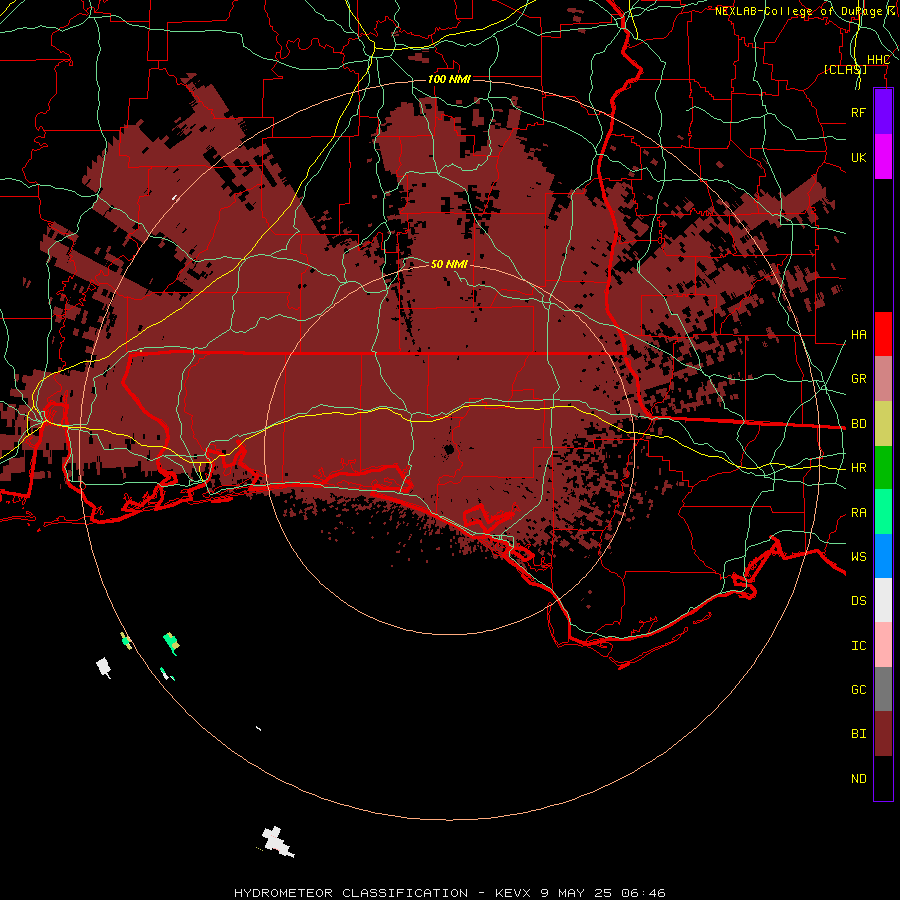The height and width of the screenshot is (900, 900).
Task: Click the HA legend label
Action: click(x=859, y=335)
